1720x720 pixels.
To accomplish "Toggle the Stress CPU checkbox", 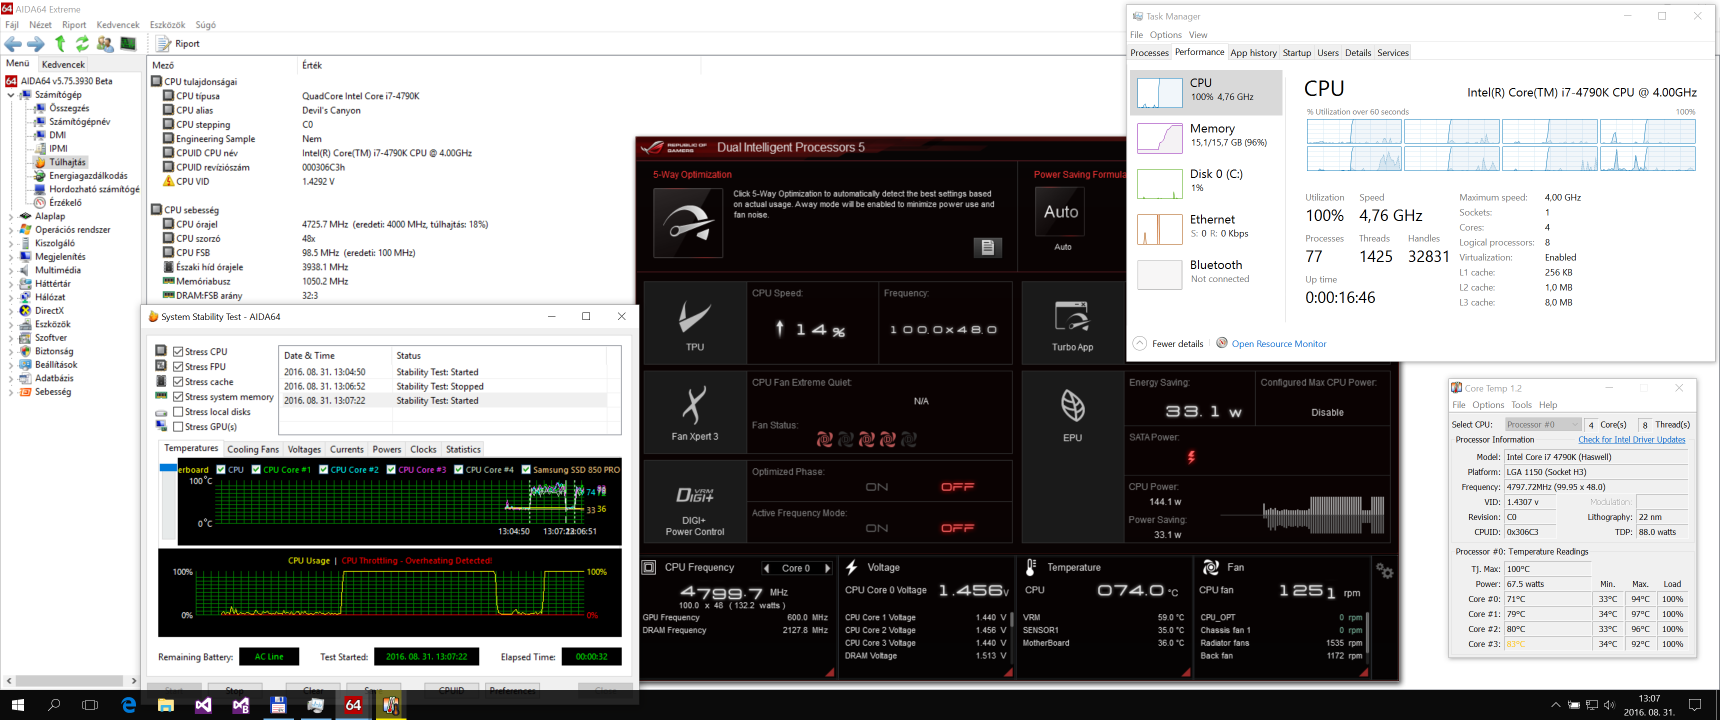I will click(178, 352).
